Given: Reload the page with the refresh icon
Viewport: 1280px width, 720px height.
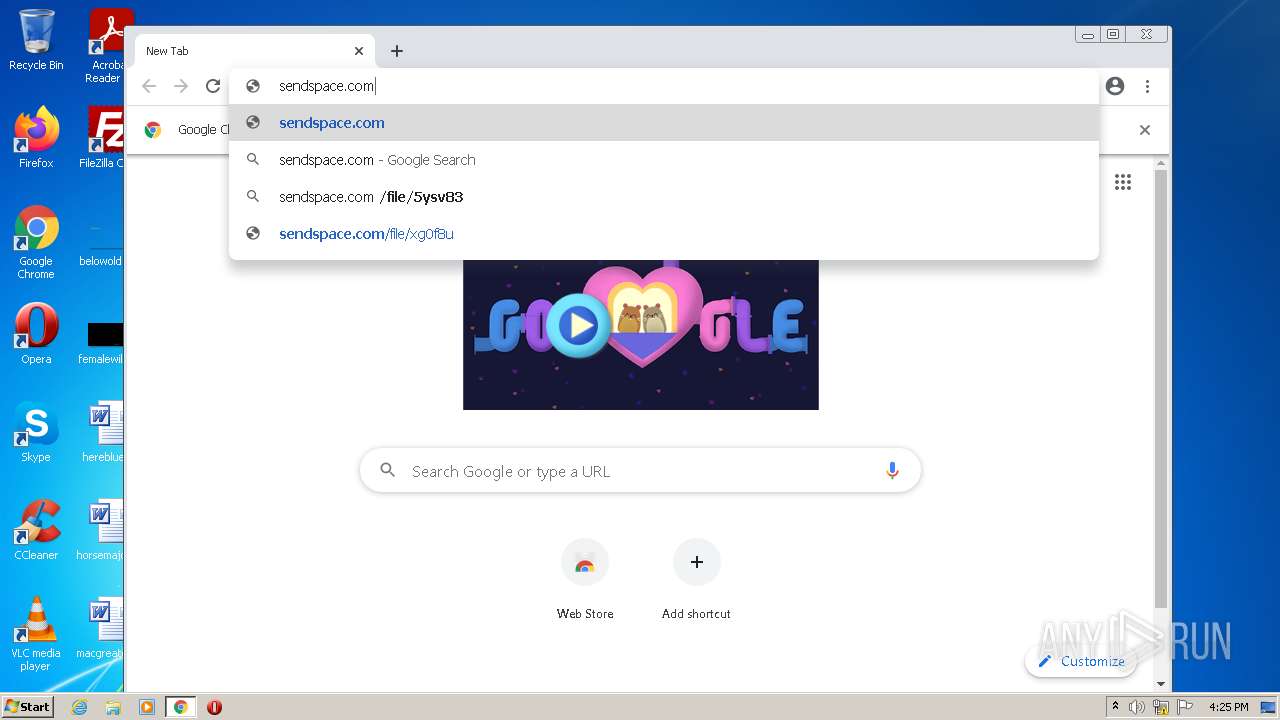Looking at the screenshot, I should coord(213,86).
